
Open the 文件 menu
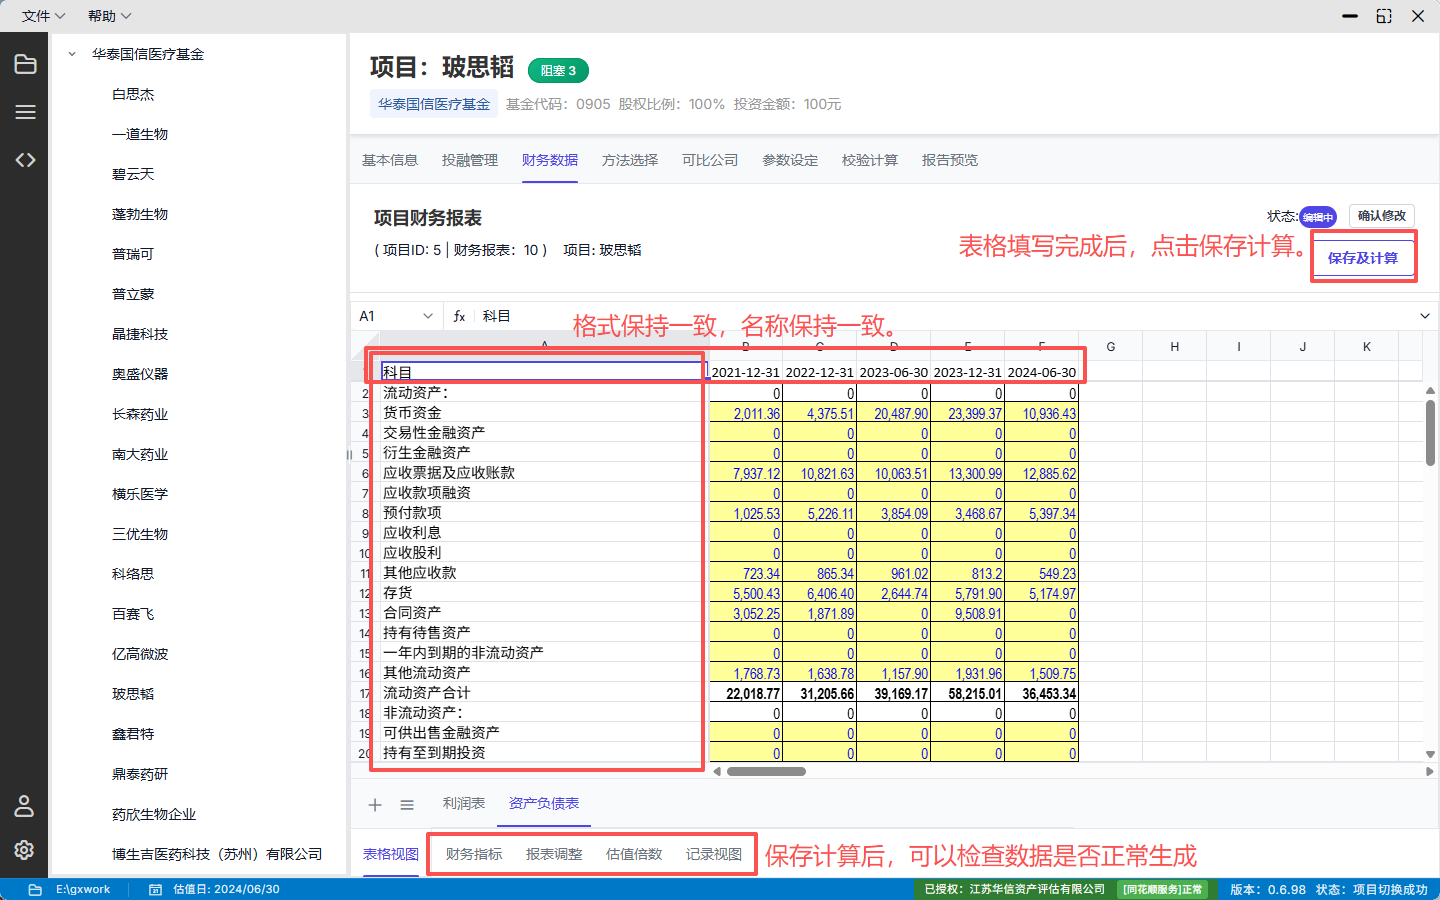pos(43,16)
